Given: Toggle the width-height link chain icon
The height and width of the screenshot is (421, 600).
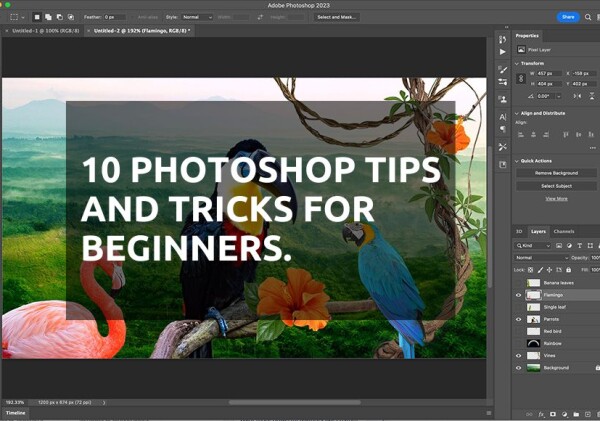Looking at the screenshot, I should coord(521,78).
